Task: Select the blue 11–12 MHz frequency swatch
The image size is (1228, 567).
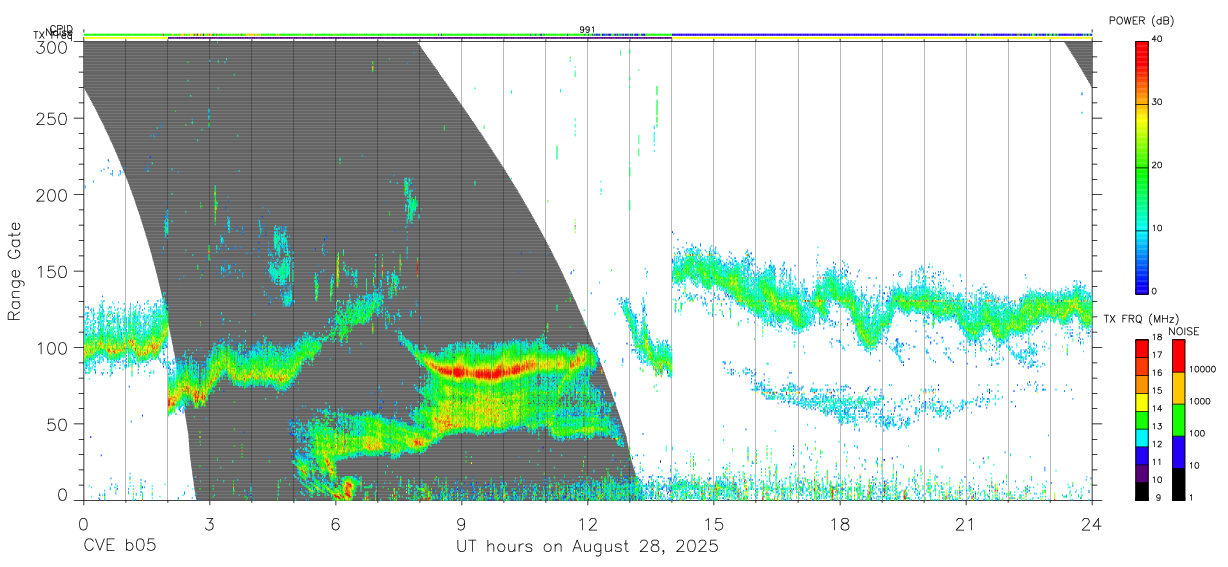Action: click(1142, 456)
